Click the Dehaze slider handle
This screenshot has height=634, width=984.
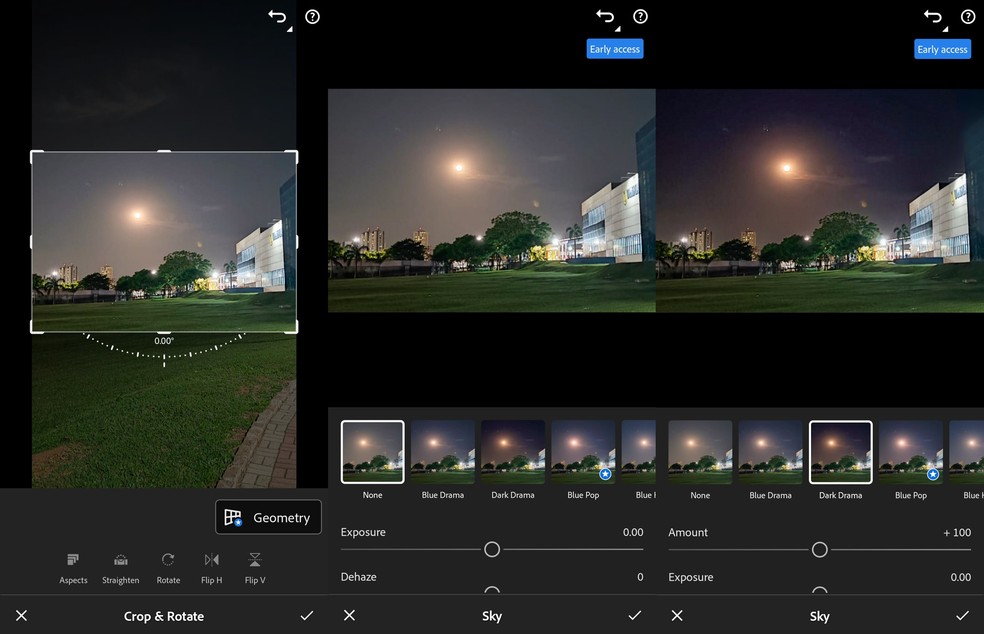491,593
